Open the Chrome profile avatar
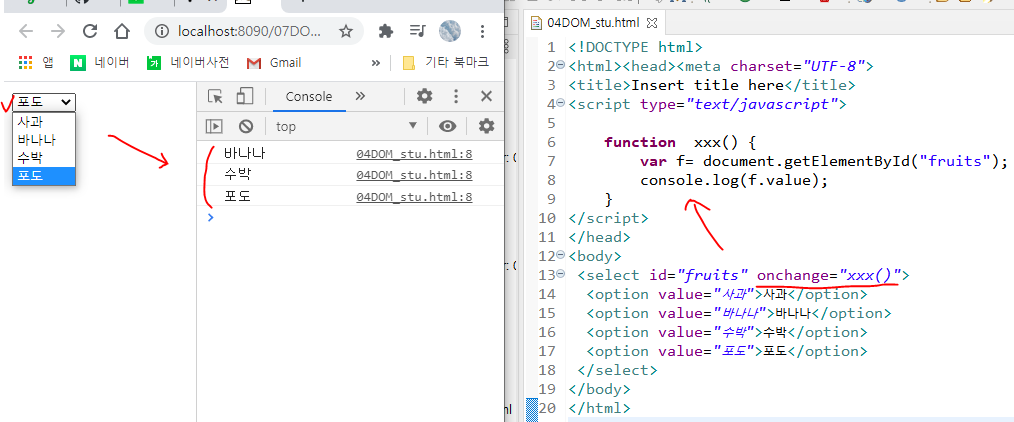This screenshot has height=422, width=1014. click(449, 31)
